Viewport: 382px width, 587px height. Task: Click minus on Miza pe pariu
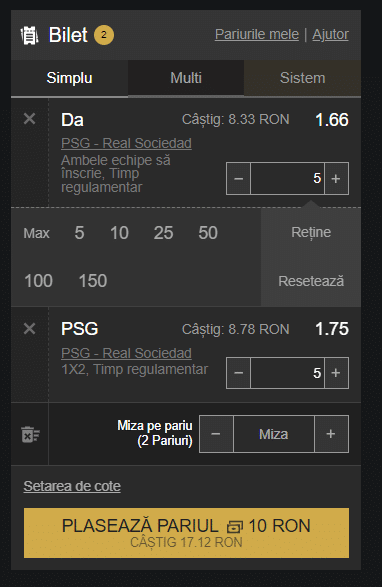click(216, 434)
